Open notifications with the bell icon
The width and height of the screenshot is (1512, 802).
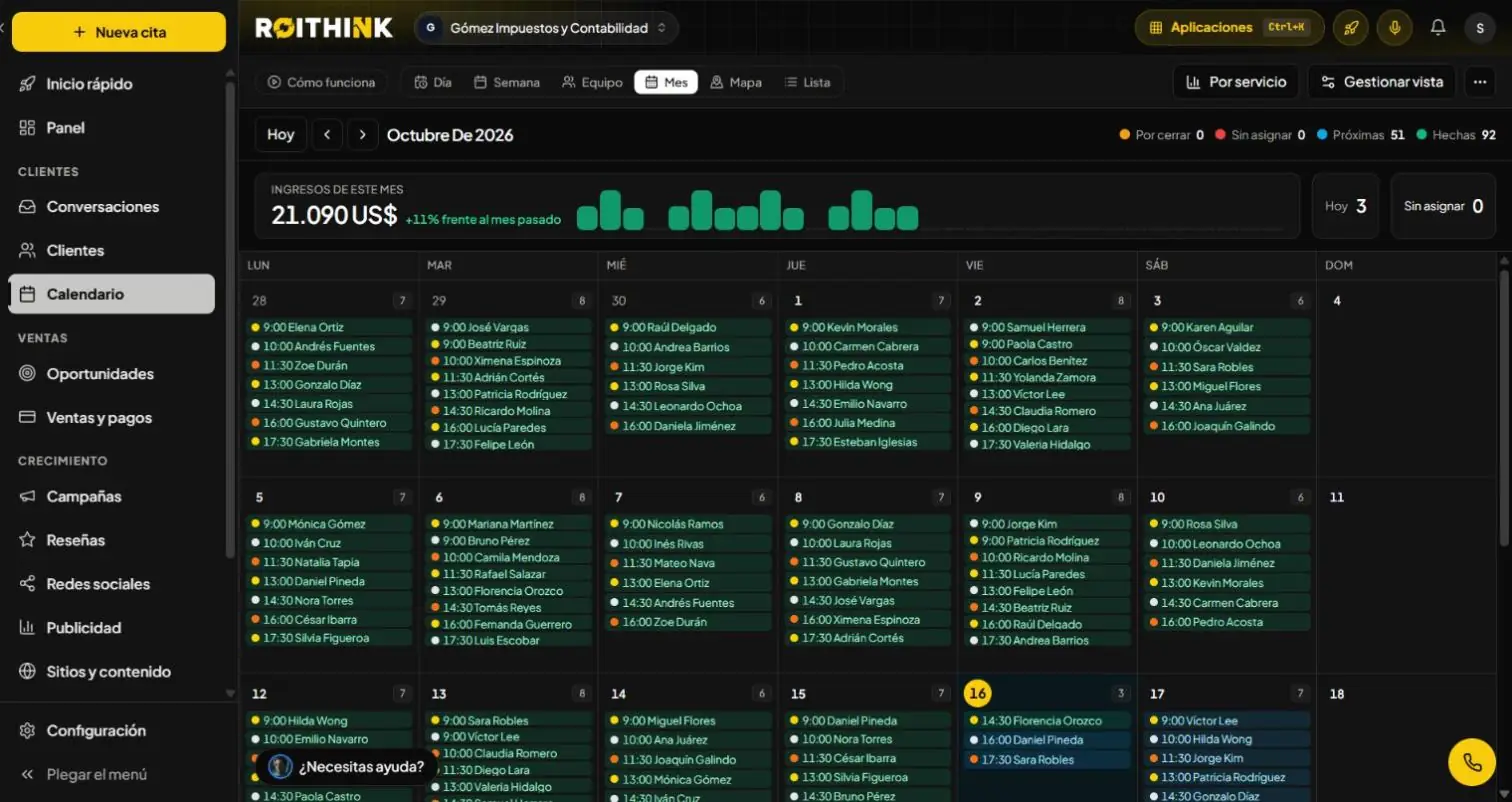(1438, 28)
